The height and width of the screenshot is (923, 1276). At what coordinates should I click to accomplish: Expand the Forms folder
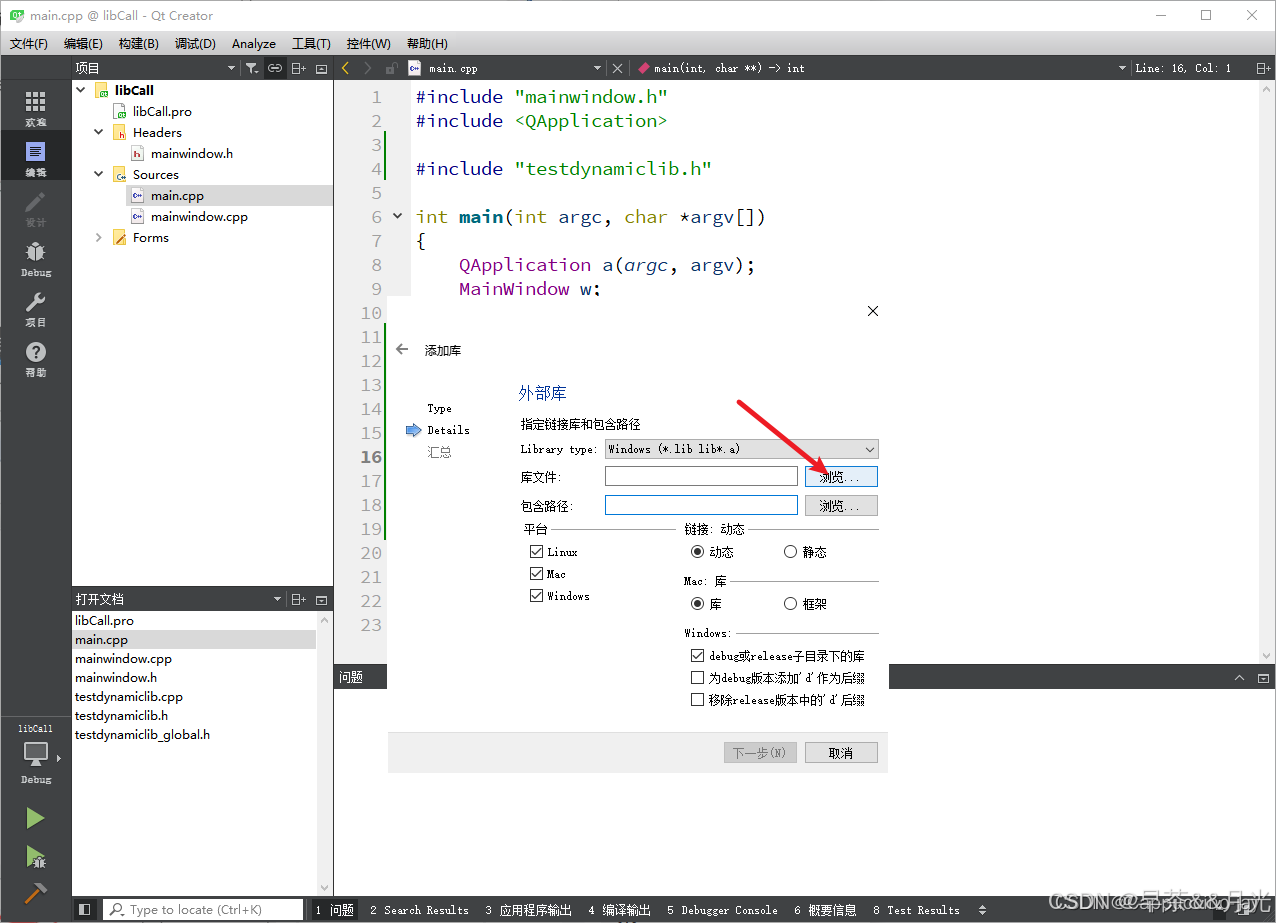click(99, 237)
